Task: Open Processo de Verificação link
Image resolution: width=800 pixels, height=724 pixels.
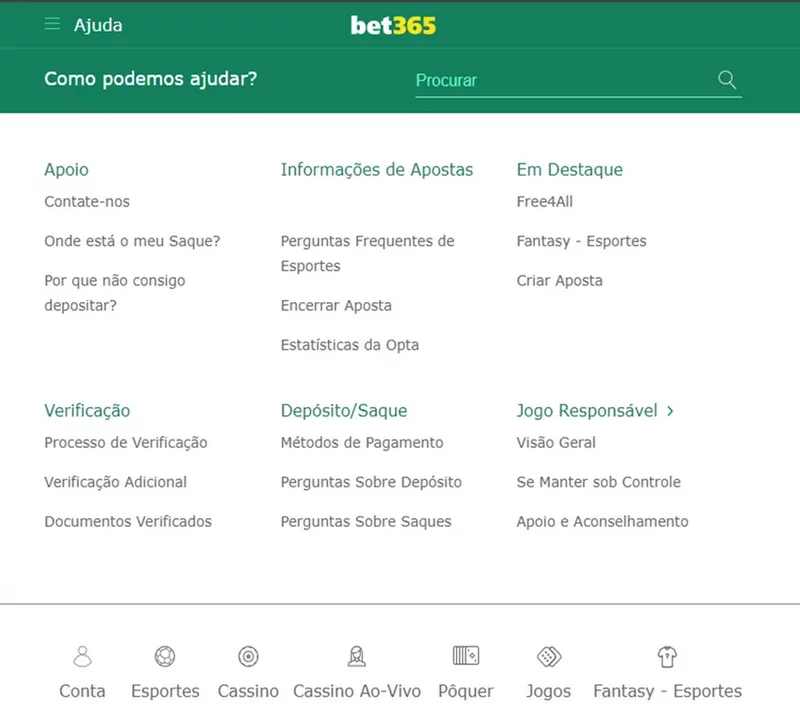Action: click(x=126, y=443)
